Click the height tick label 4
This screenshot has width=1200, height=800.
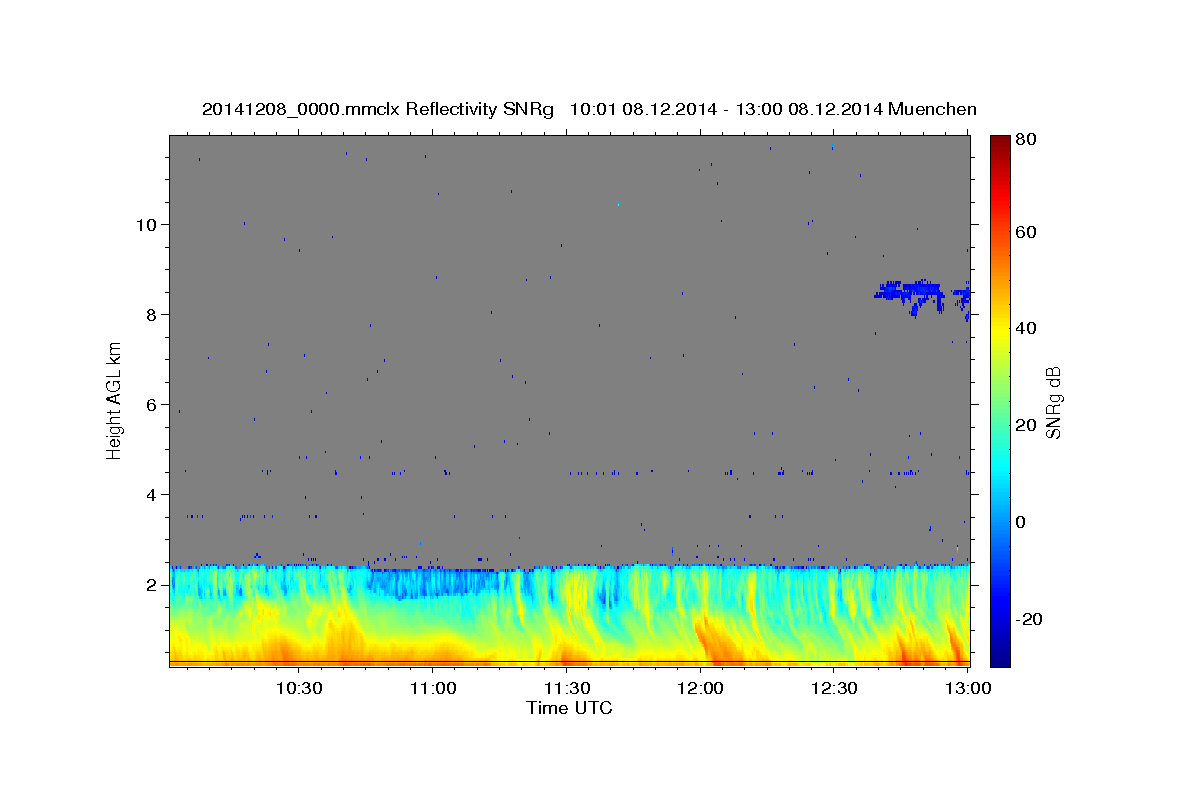coord(152,495)
